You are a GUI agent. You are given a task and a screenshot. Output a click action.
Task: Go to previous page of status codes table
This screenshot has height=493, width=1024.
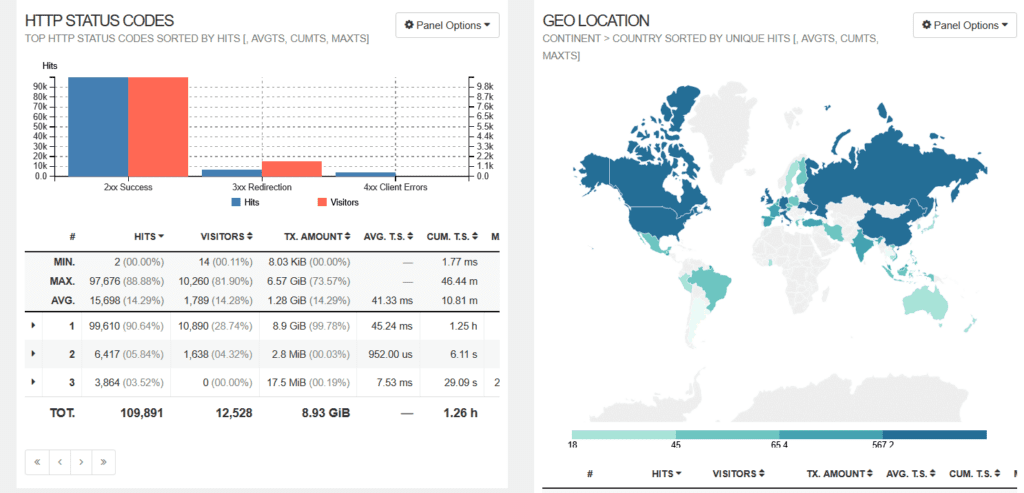click(59, 461)
